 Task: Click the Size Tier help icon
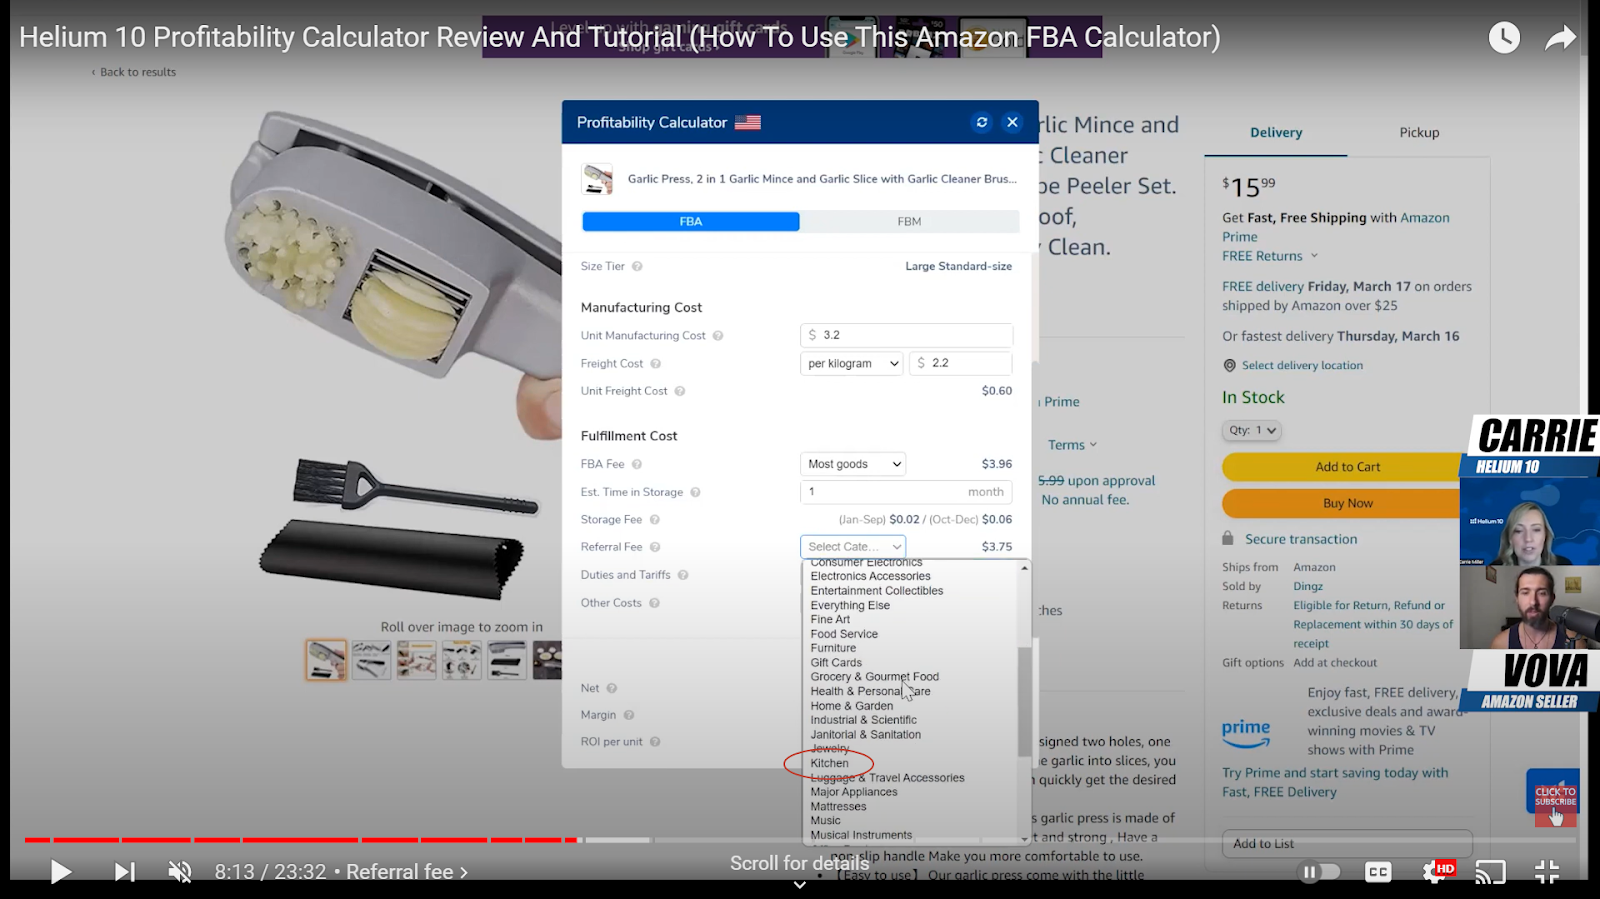(637, 266)
